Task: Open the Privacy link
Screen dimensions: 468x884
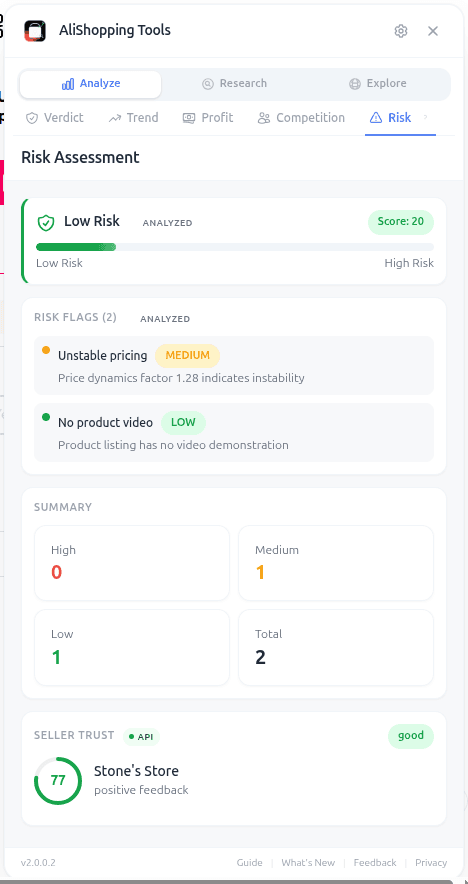Action: point(431,863)
